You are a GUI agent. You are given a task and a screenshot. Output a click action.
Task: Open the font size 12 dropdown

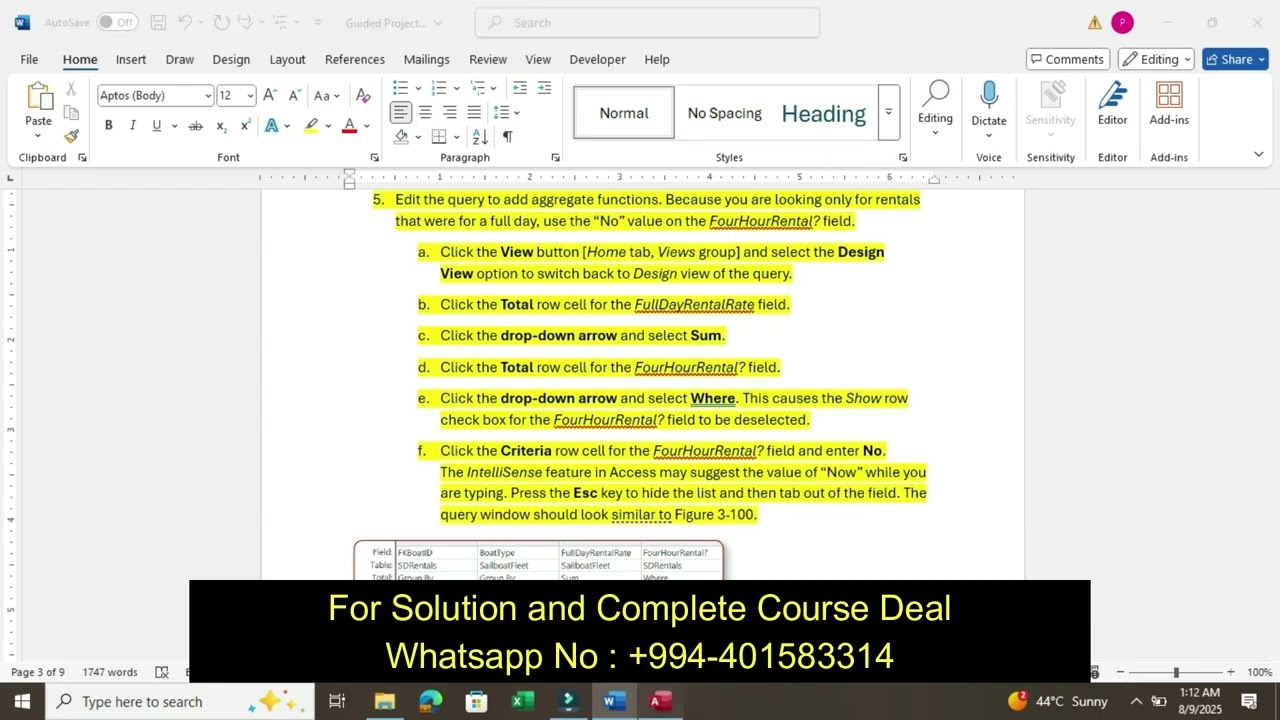[x=250, y=96]
